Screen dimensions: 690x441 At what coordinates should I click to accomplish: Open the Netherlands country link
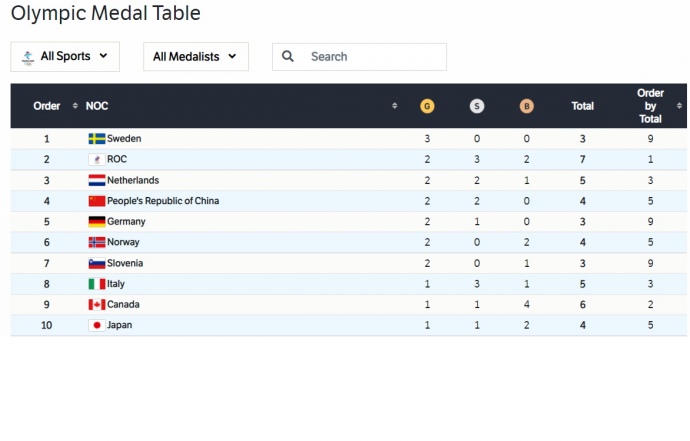(133, 181)
